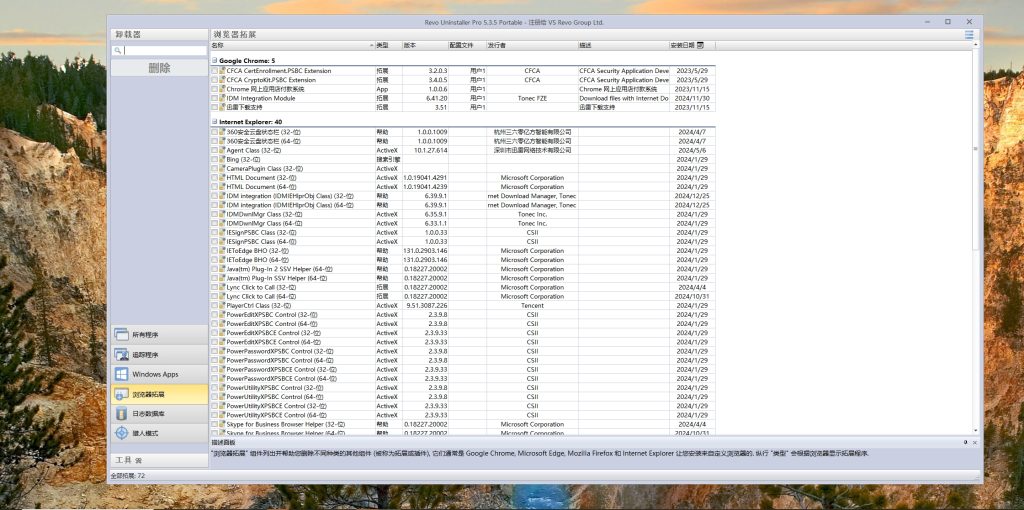1024x510 pixels.
Task: Click the publisher cell Tencent
Action: tap(532, 306)
